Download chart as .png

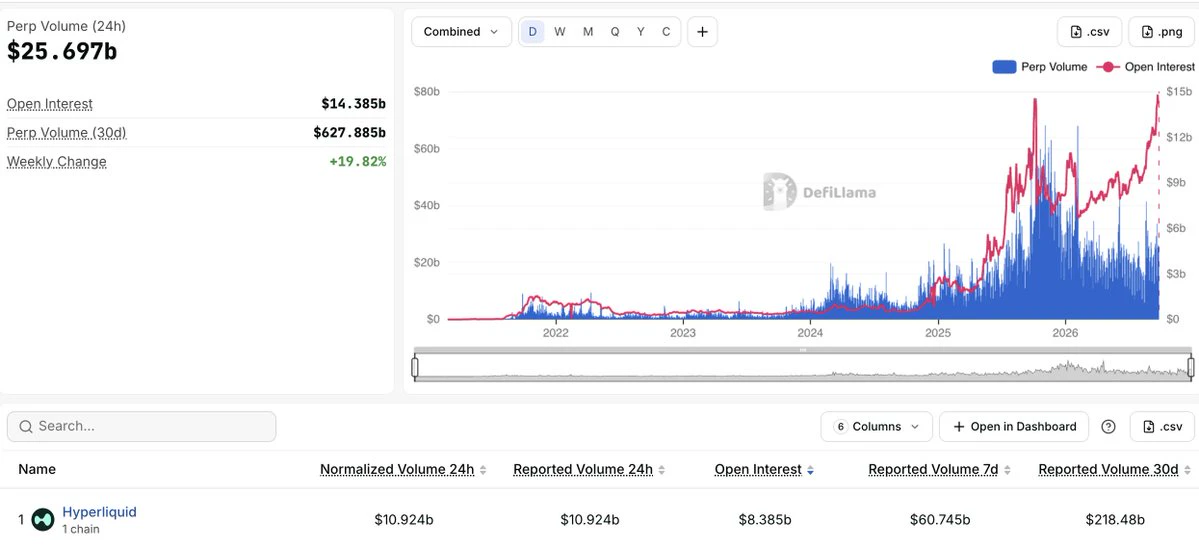(x=1161, y=32)
